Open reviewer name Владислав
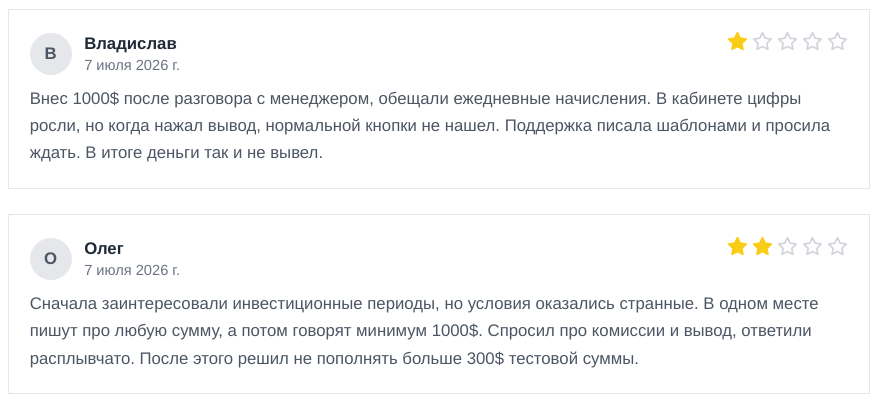 tap(130, 43)
